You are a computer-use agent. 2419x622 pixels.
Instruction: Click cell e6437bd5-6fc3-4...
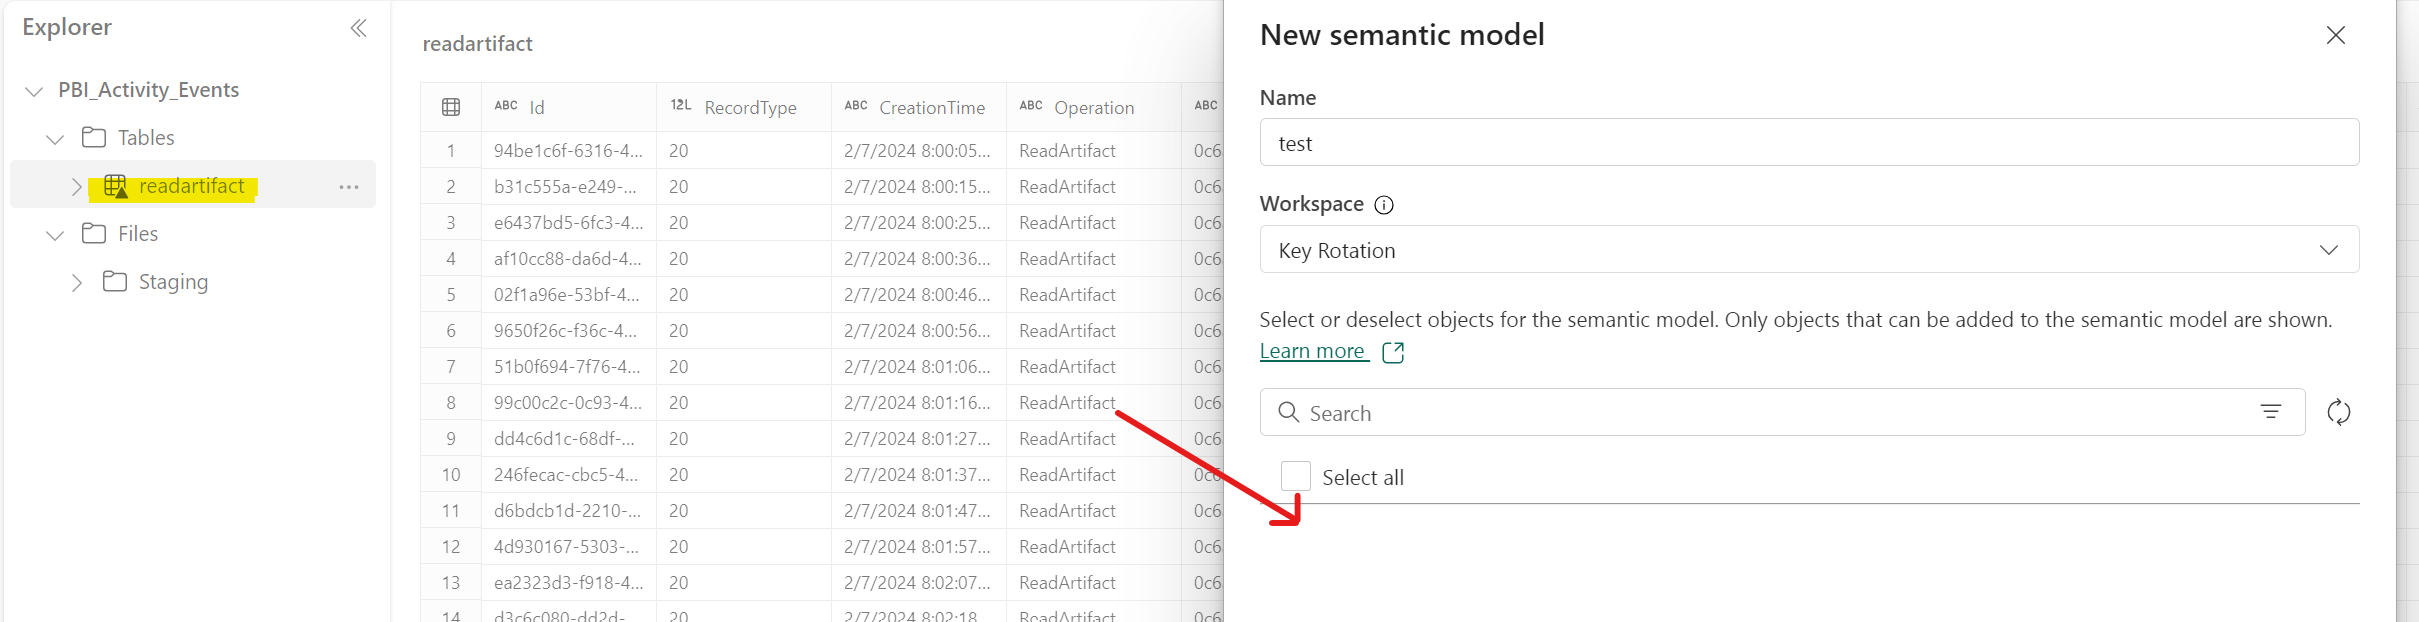[568, 223]
